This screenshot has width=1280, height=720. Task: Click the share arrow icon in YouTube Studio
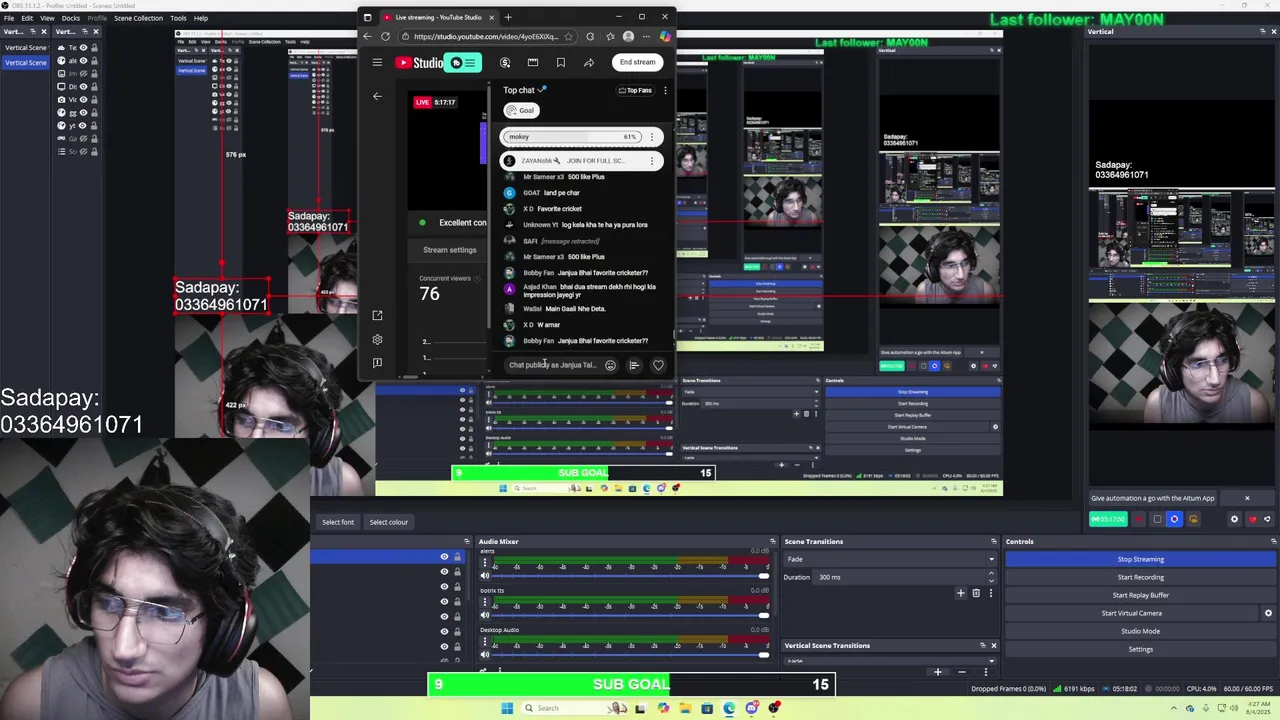pos(589,62)
